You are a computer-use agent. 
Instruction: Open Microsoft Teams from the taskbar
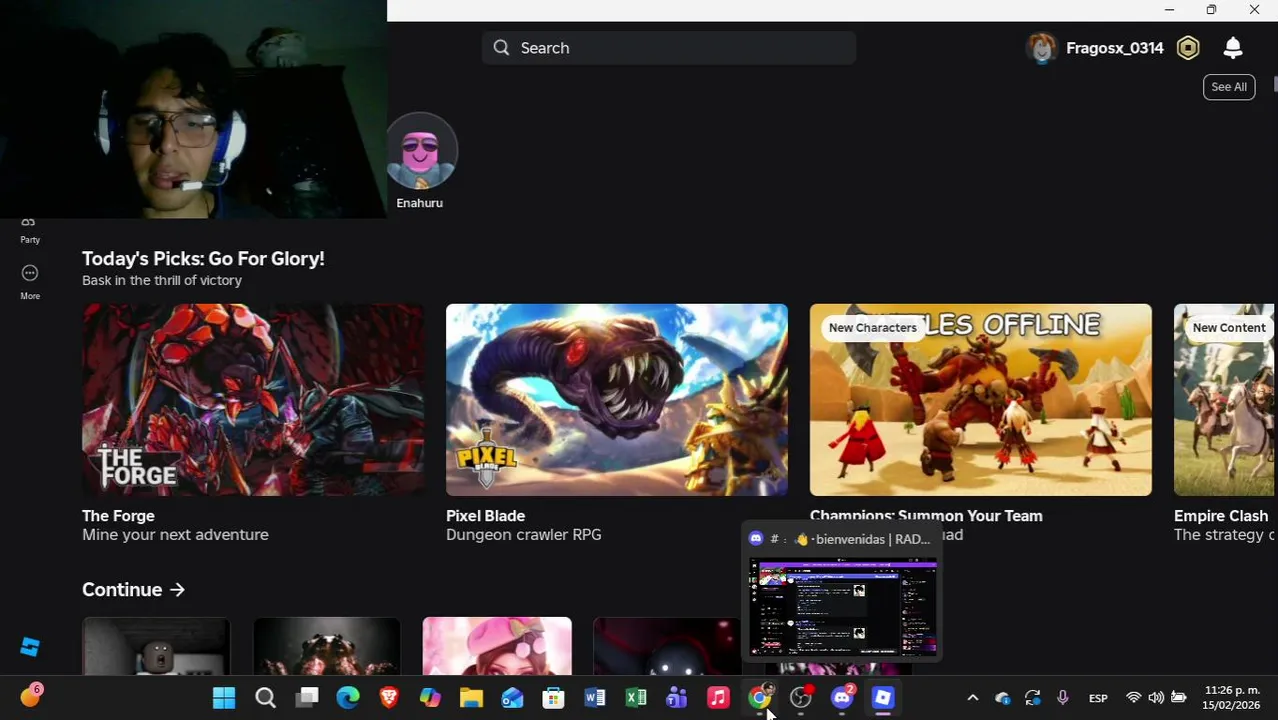(677, 698)
